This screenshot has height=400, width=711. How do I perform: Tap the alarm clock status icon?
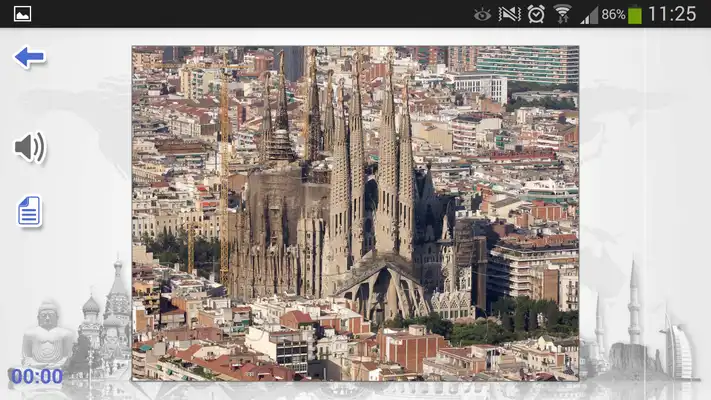point(536,14)
